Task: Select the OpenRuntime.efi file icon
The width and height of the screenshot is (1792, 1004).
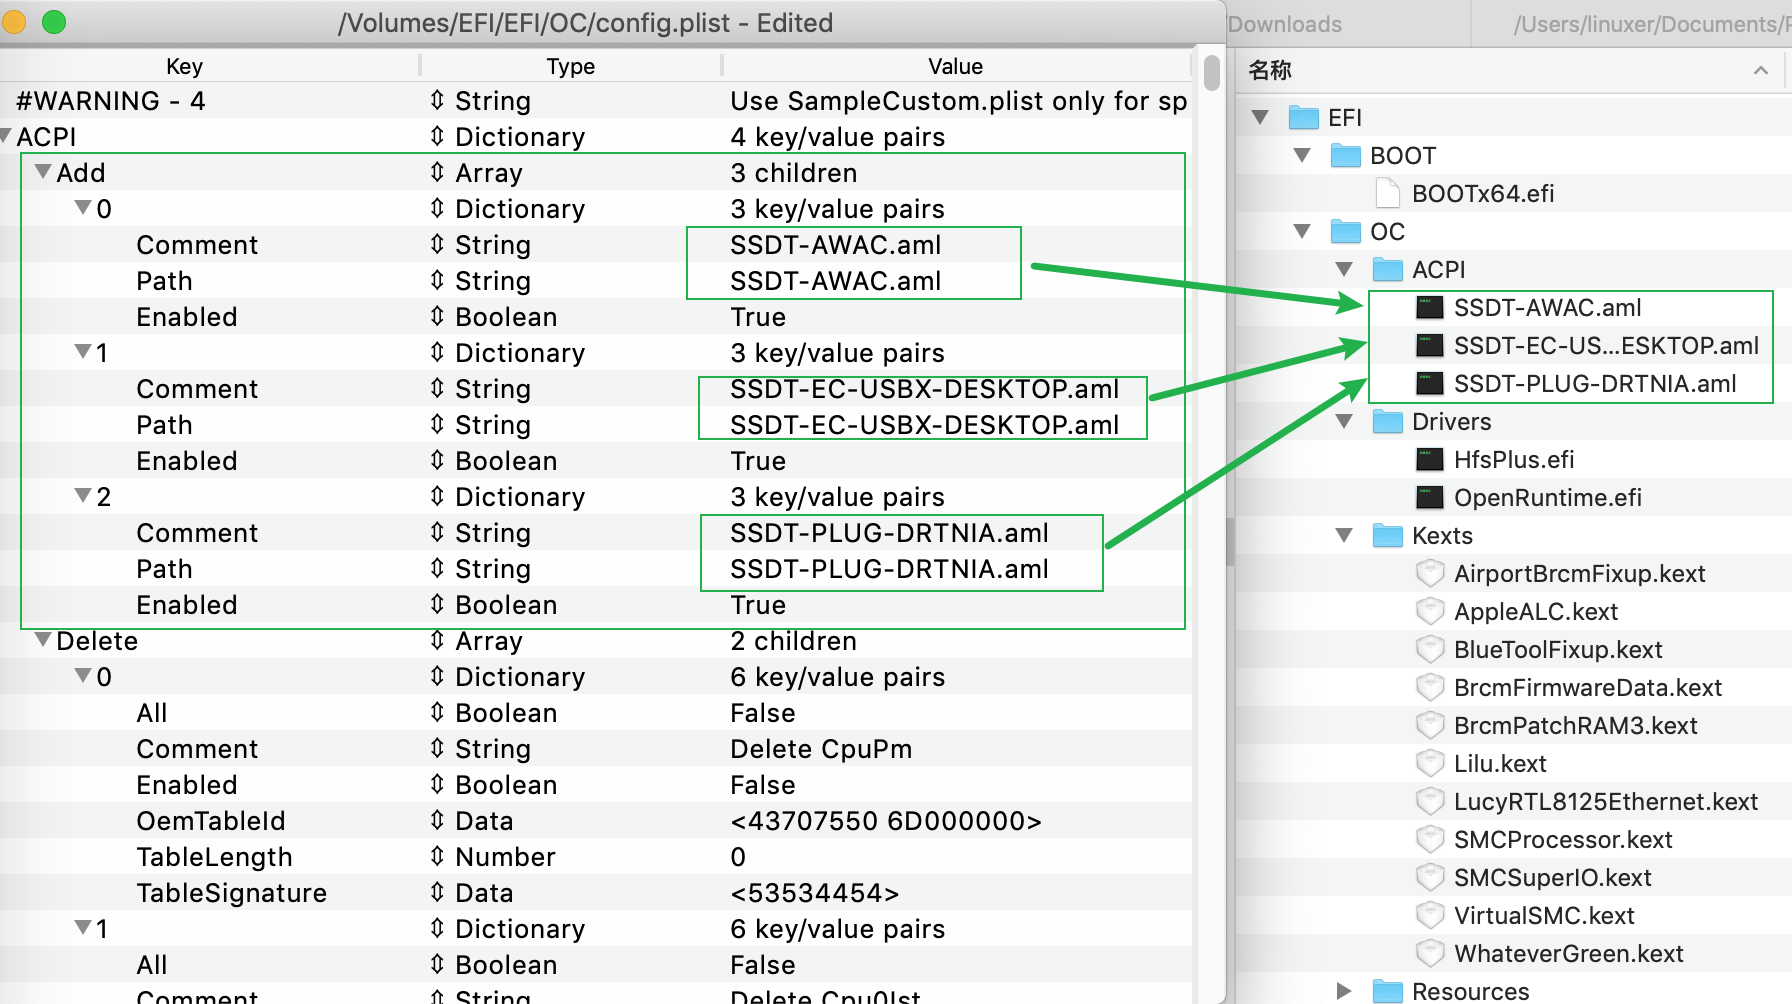Action: (1429, 498)
